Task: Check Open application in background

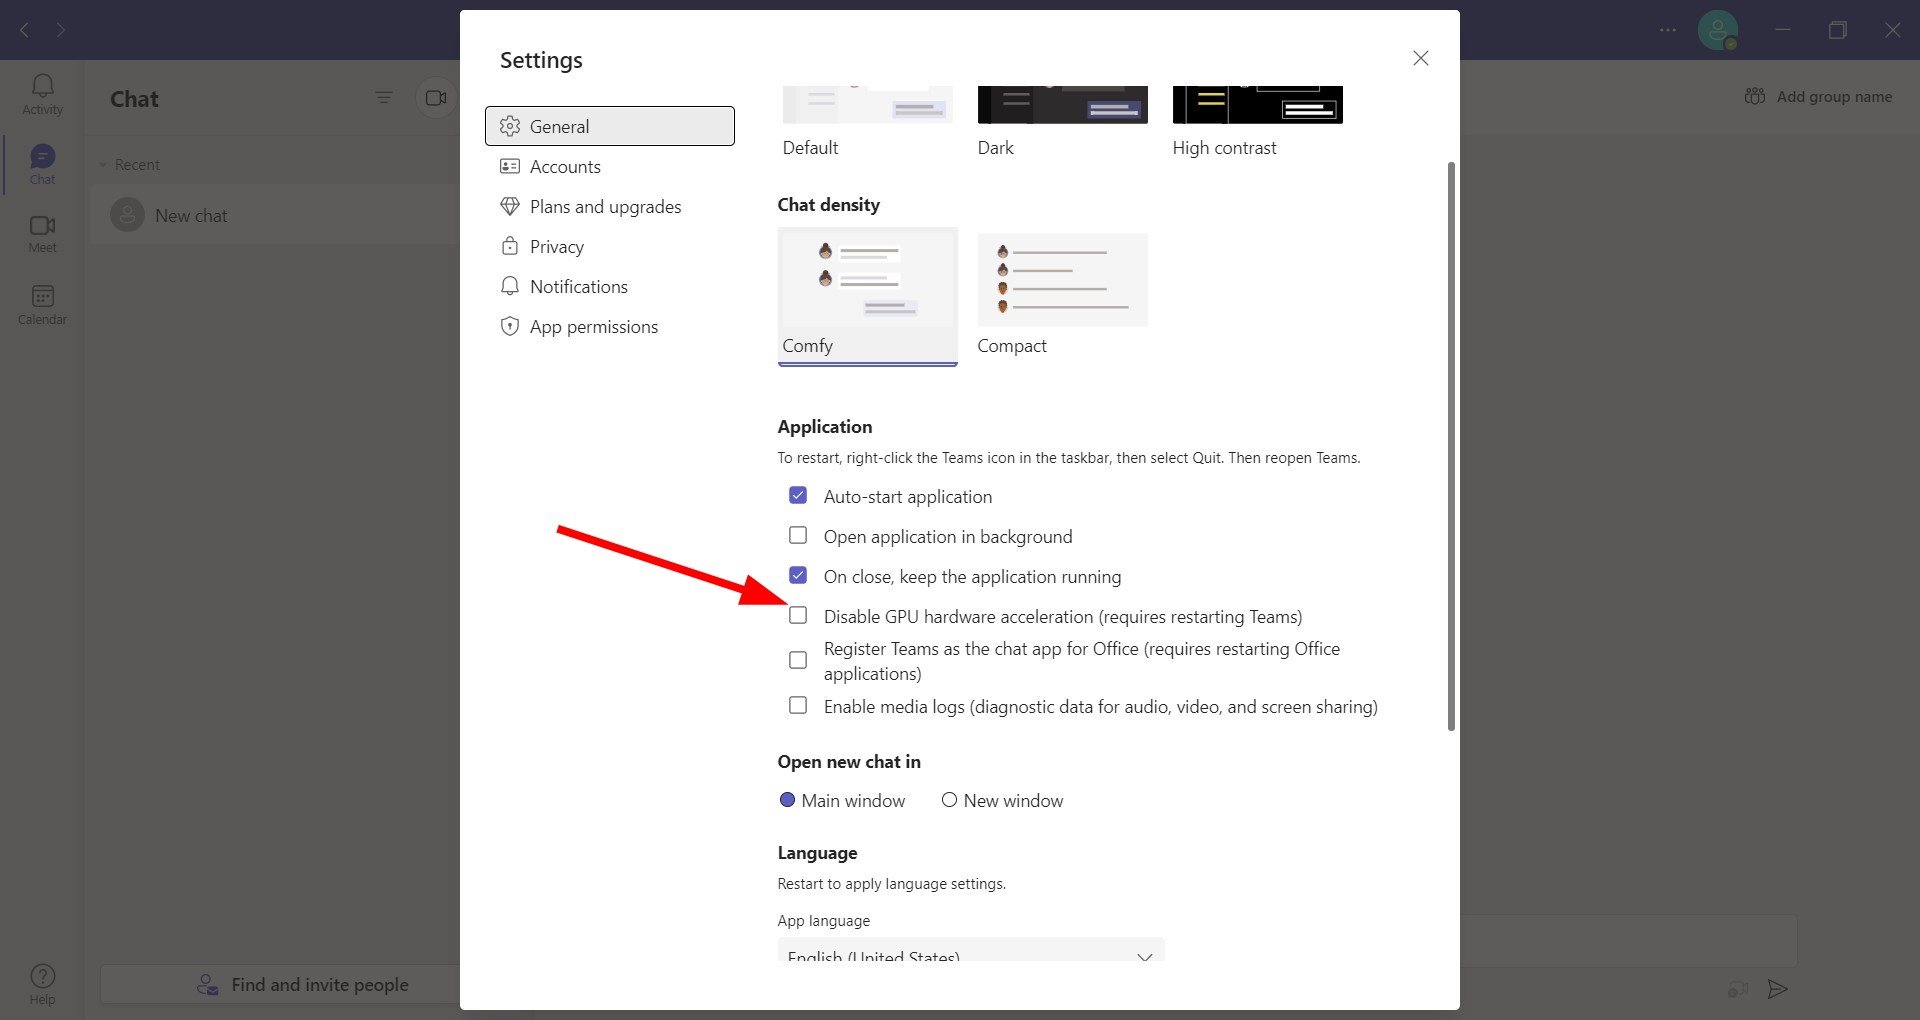Action: click(x=798, y=535)
